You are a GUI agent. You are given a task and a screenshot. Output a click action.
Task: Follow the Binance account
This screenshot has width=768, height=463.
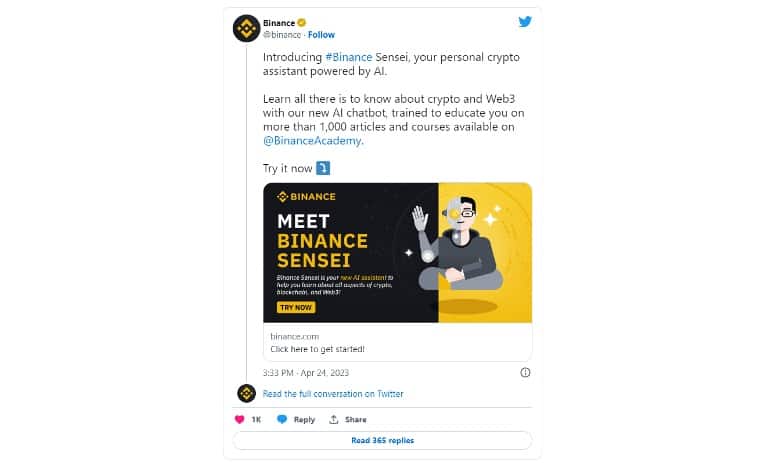tap(321, 35)
